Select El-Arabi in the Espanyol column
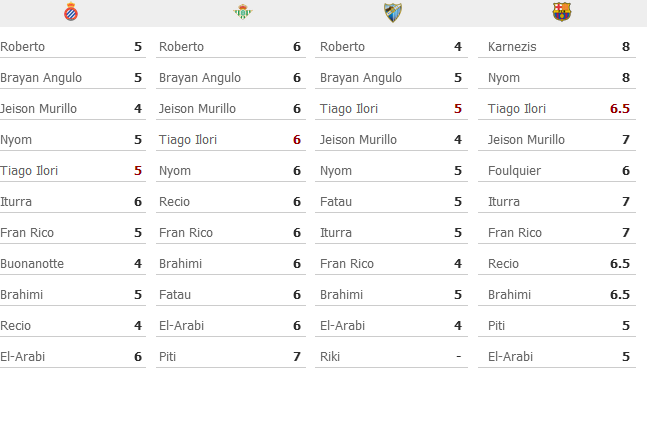Screen dimensions: 647x430 pyautogui.click(x=22, y=357)
